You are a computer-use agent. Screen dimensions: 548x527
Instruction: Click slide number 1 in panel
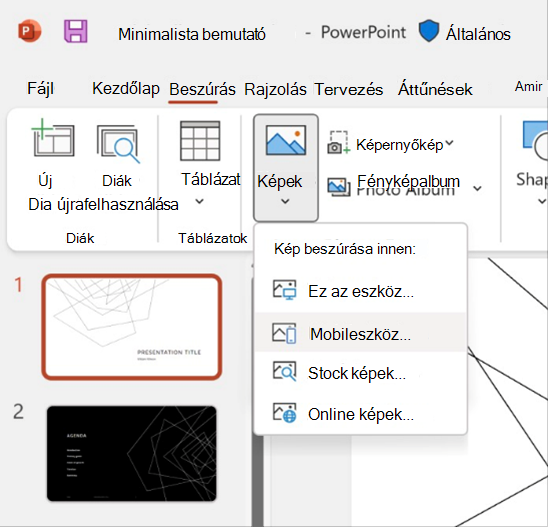(19, 284)
